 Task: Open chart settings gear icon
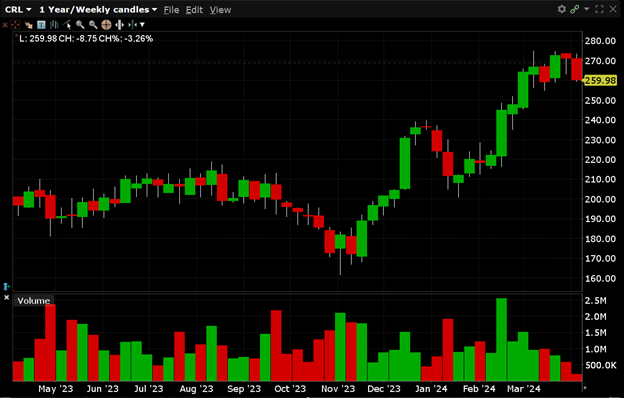point(562,9)
